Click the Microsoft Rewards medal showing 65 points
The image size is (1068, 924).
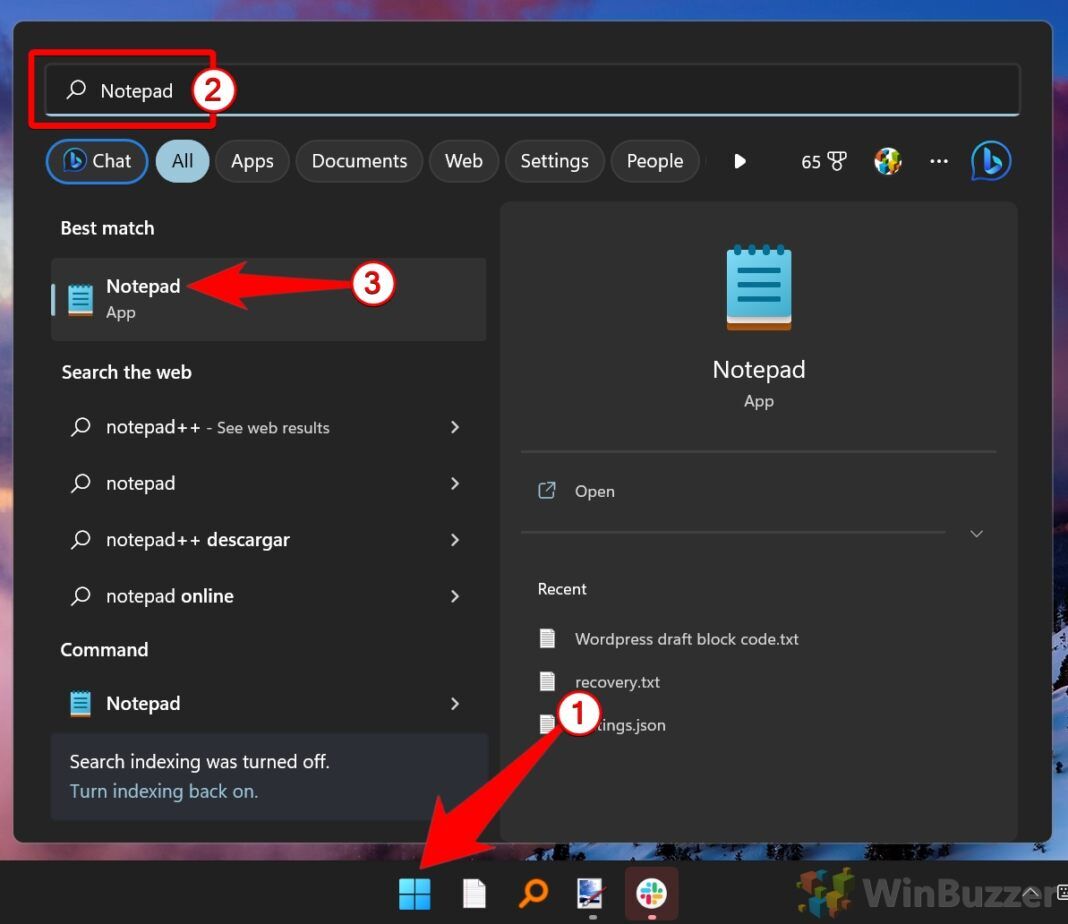pos(823,161)
